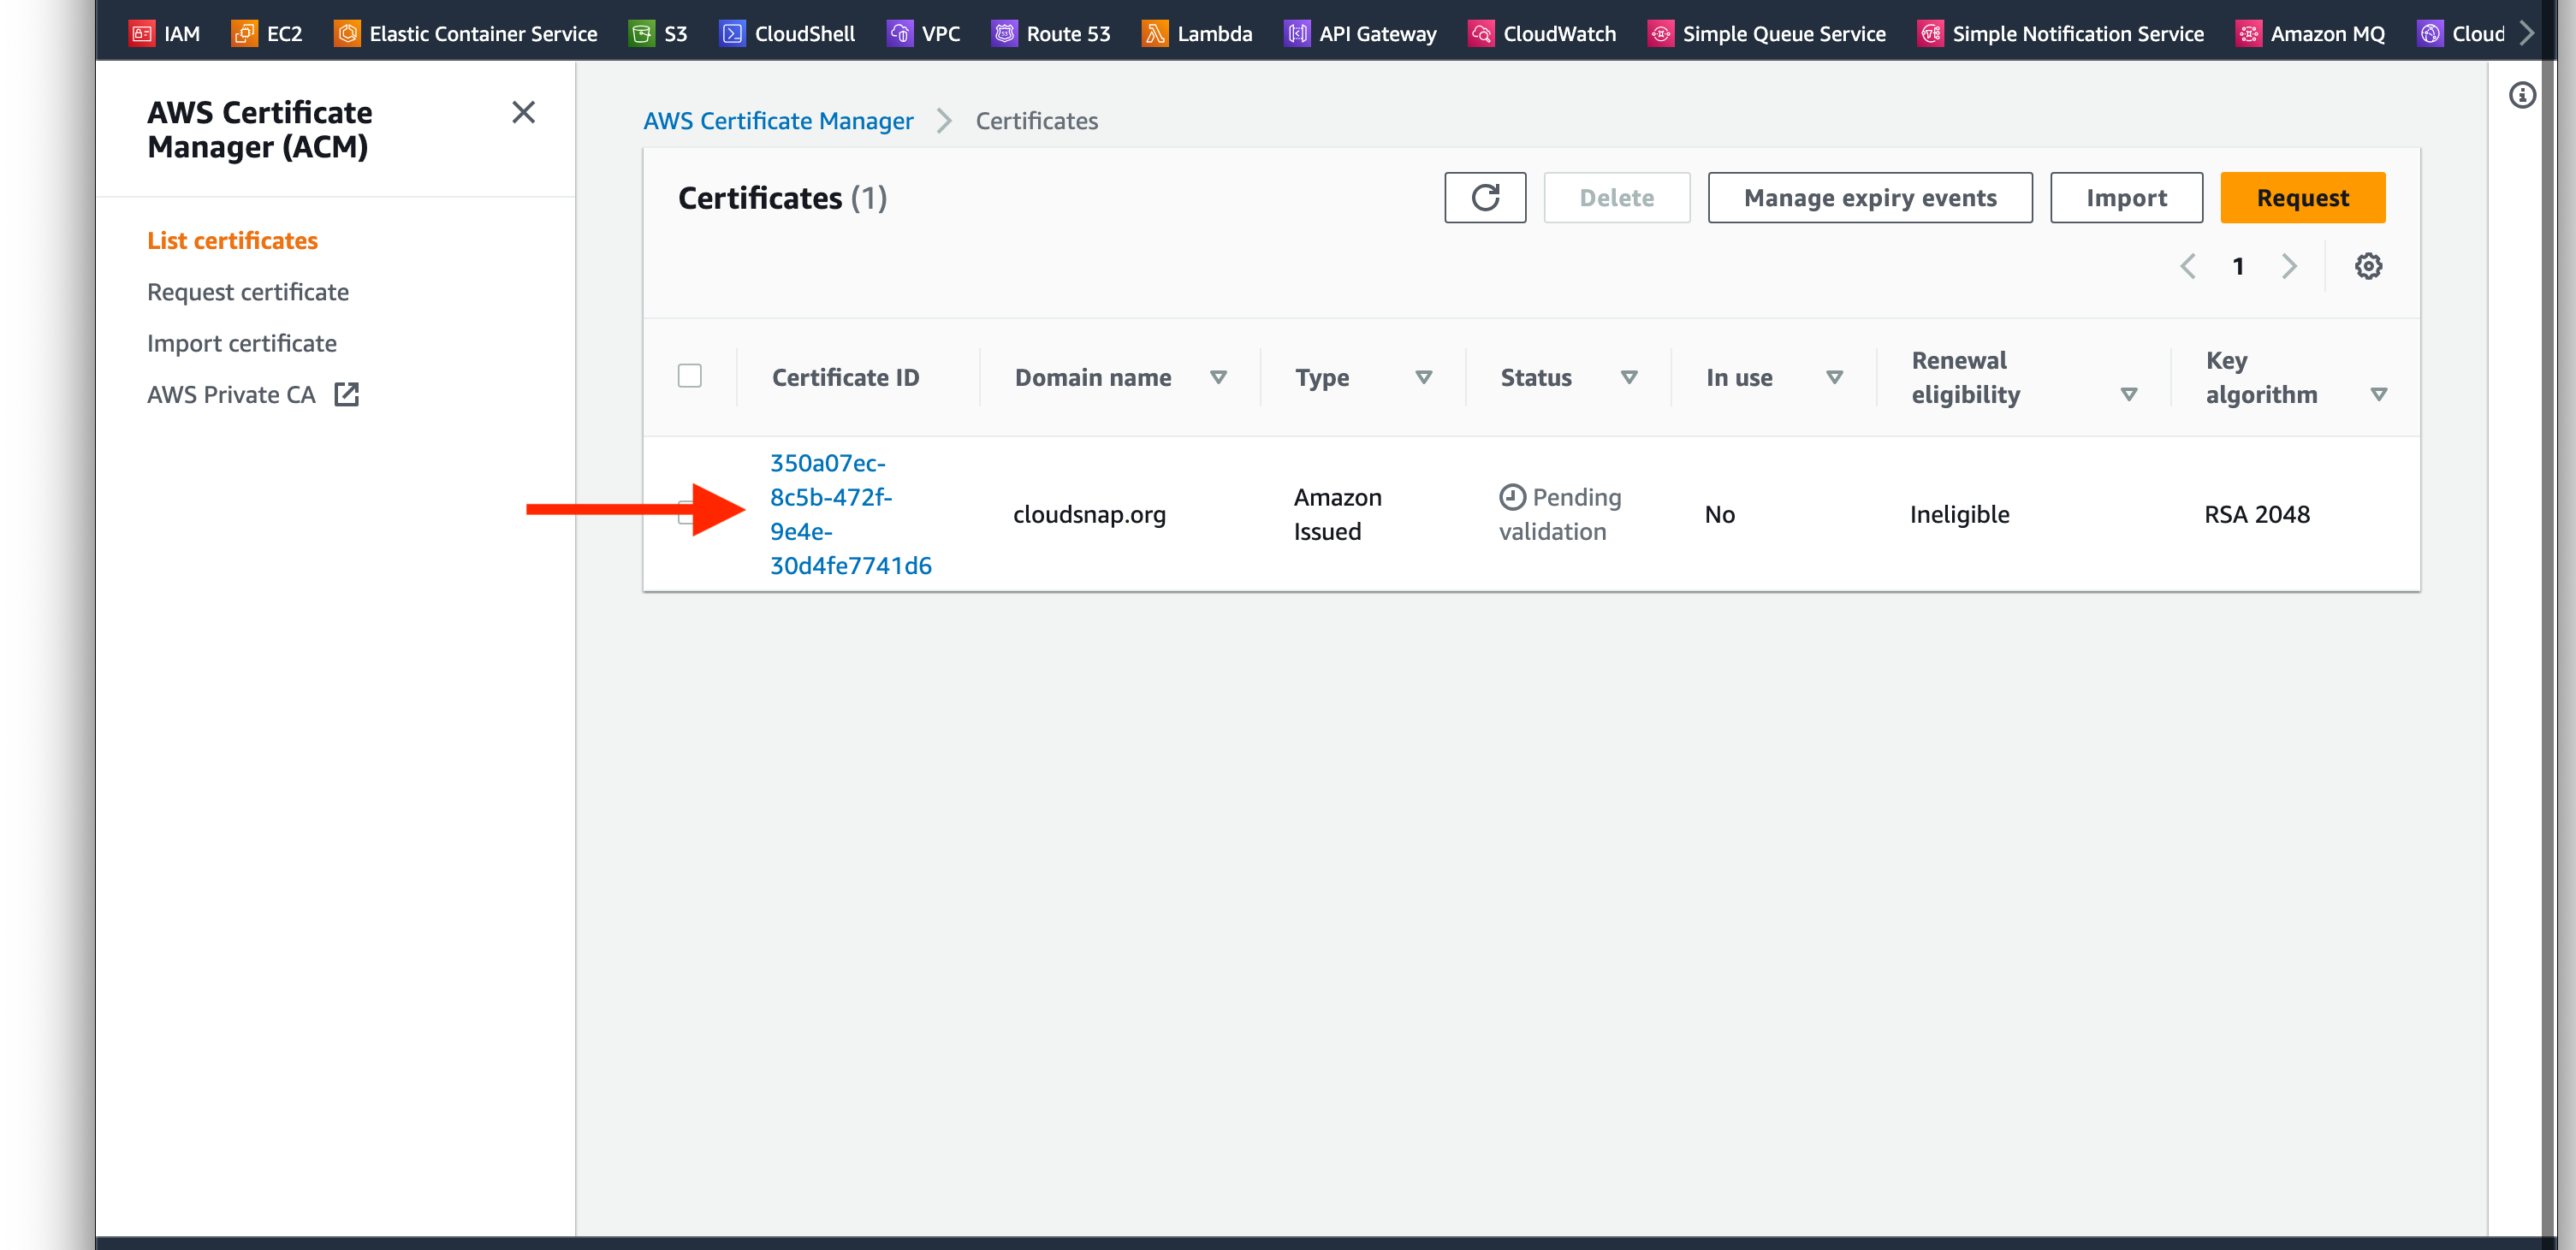
Task: Launch CloudShell from its shortcut icon
Action: coord(732,33)
